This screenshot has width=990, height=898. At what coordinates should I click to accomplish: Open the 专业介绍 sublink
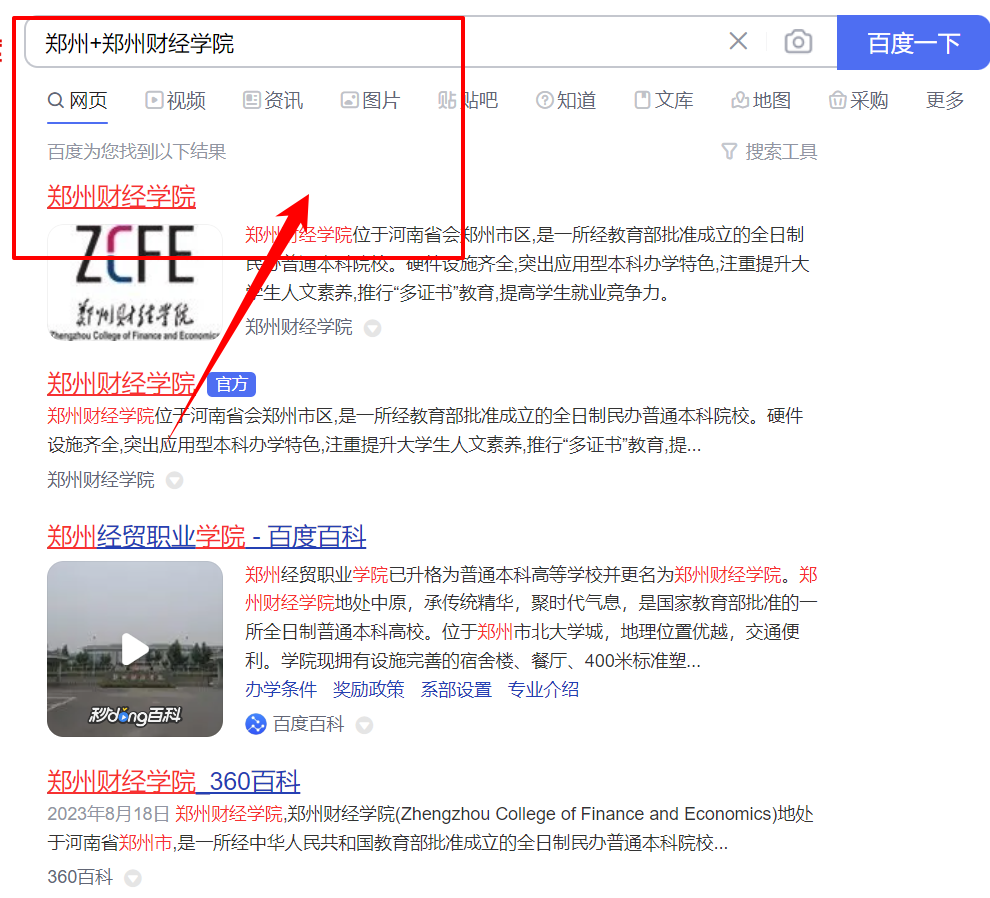543,689
